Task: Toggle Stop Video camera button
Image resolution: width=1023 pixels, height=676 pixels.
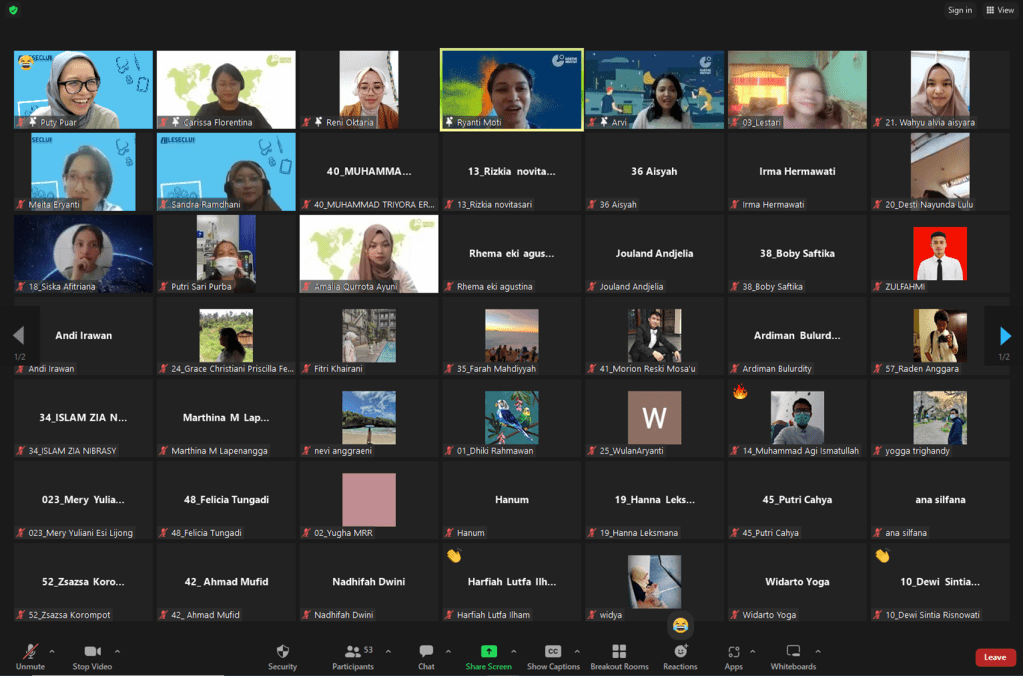Action: pyautogui.click(x=92, y=652)
